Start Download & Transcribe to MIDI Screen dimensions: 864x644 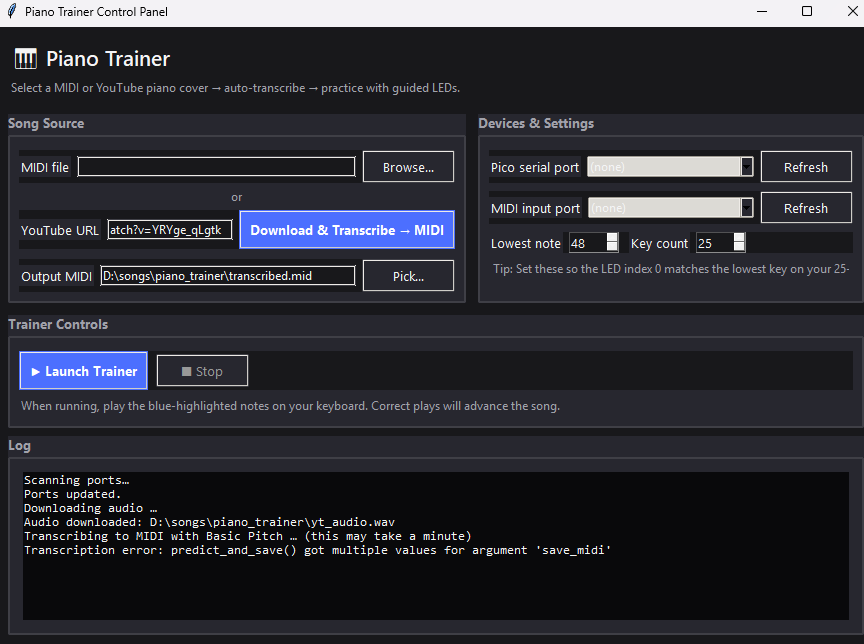point(347,229)
